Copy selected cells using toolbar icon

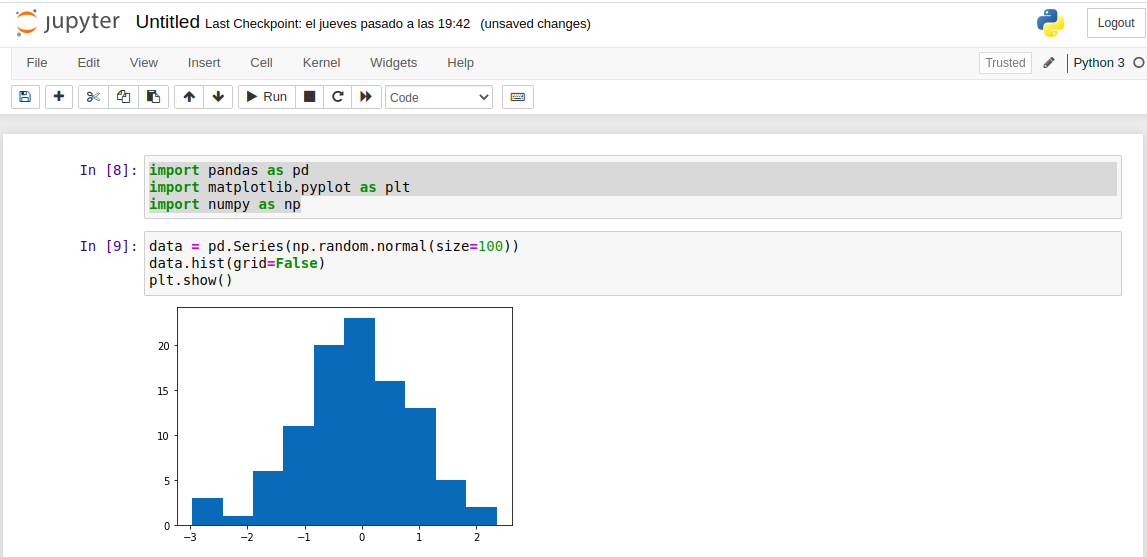pyautogui.click(x=123, y=97)
